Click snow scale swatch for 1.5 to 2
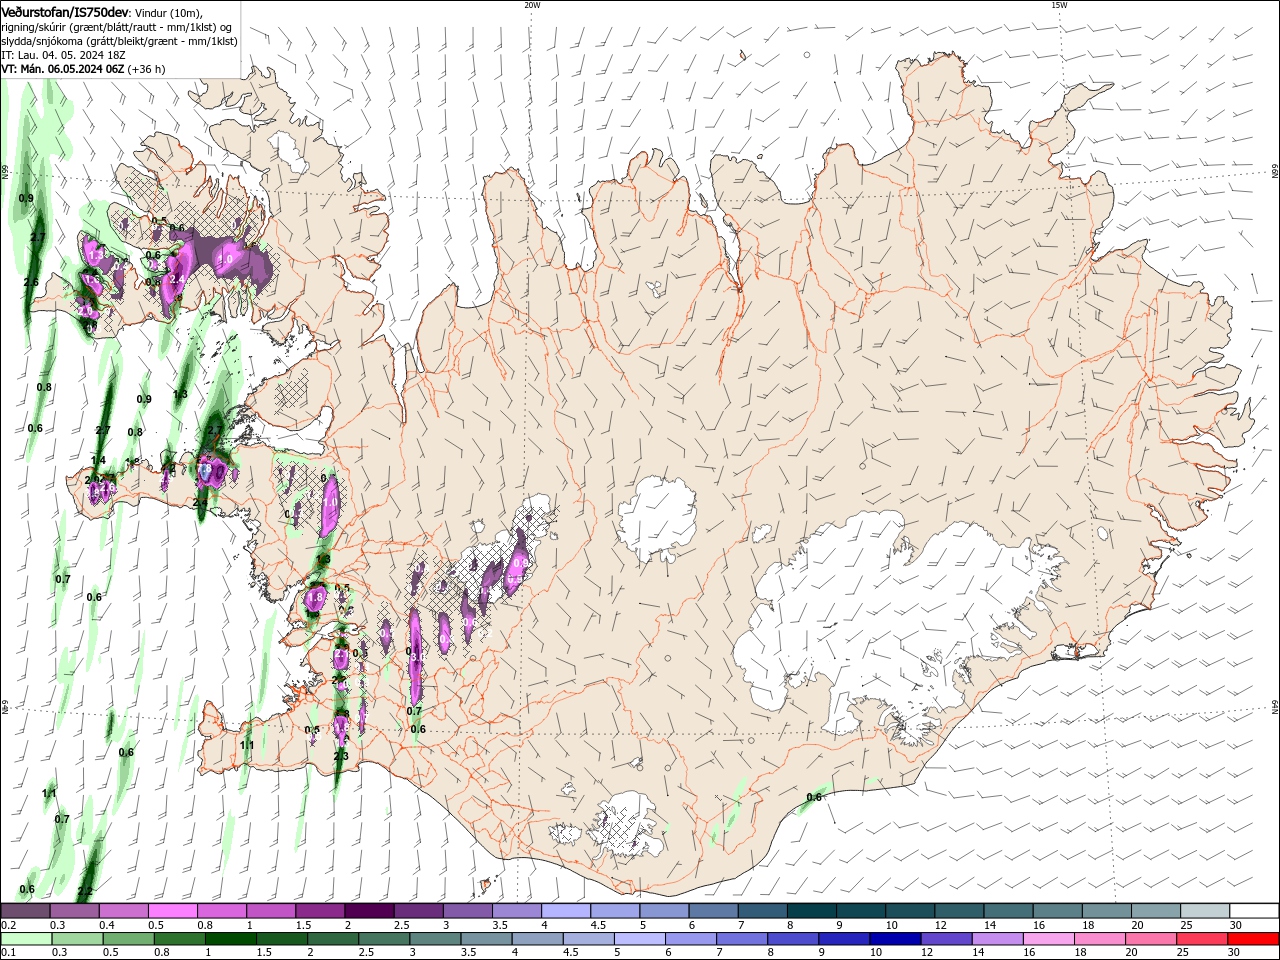 [320, 911]
